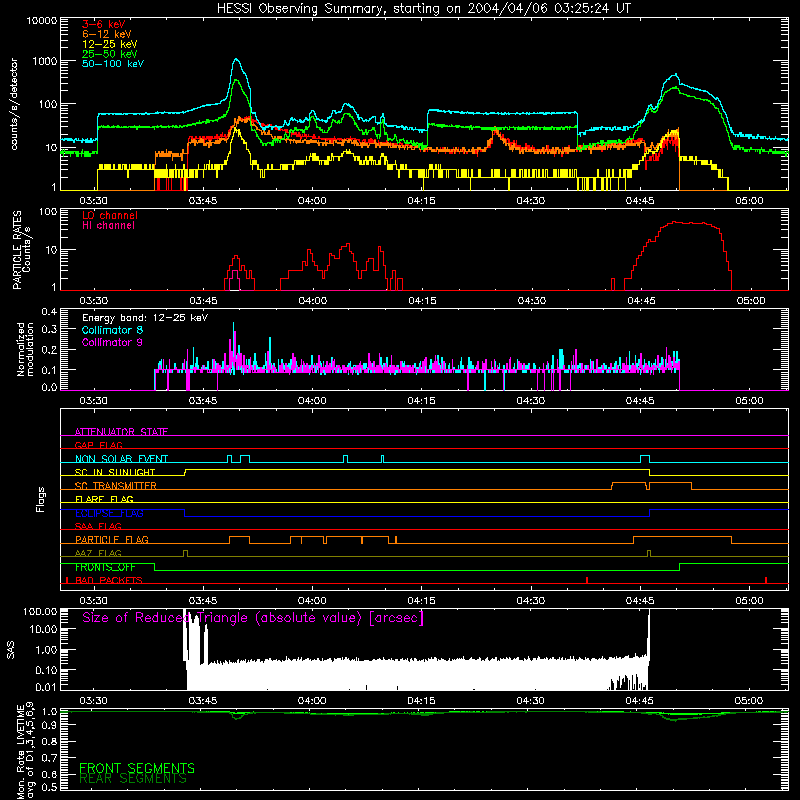Screen dimensions: 800x800
Task: Click the 04:15 tick label under count-rate plot
Action: pyautogui.click(x=421, y=201)
